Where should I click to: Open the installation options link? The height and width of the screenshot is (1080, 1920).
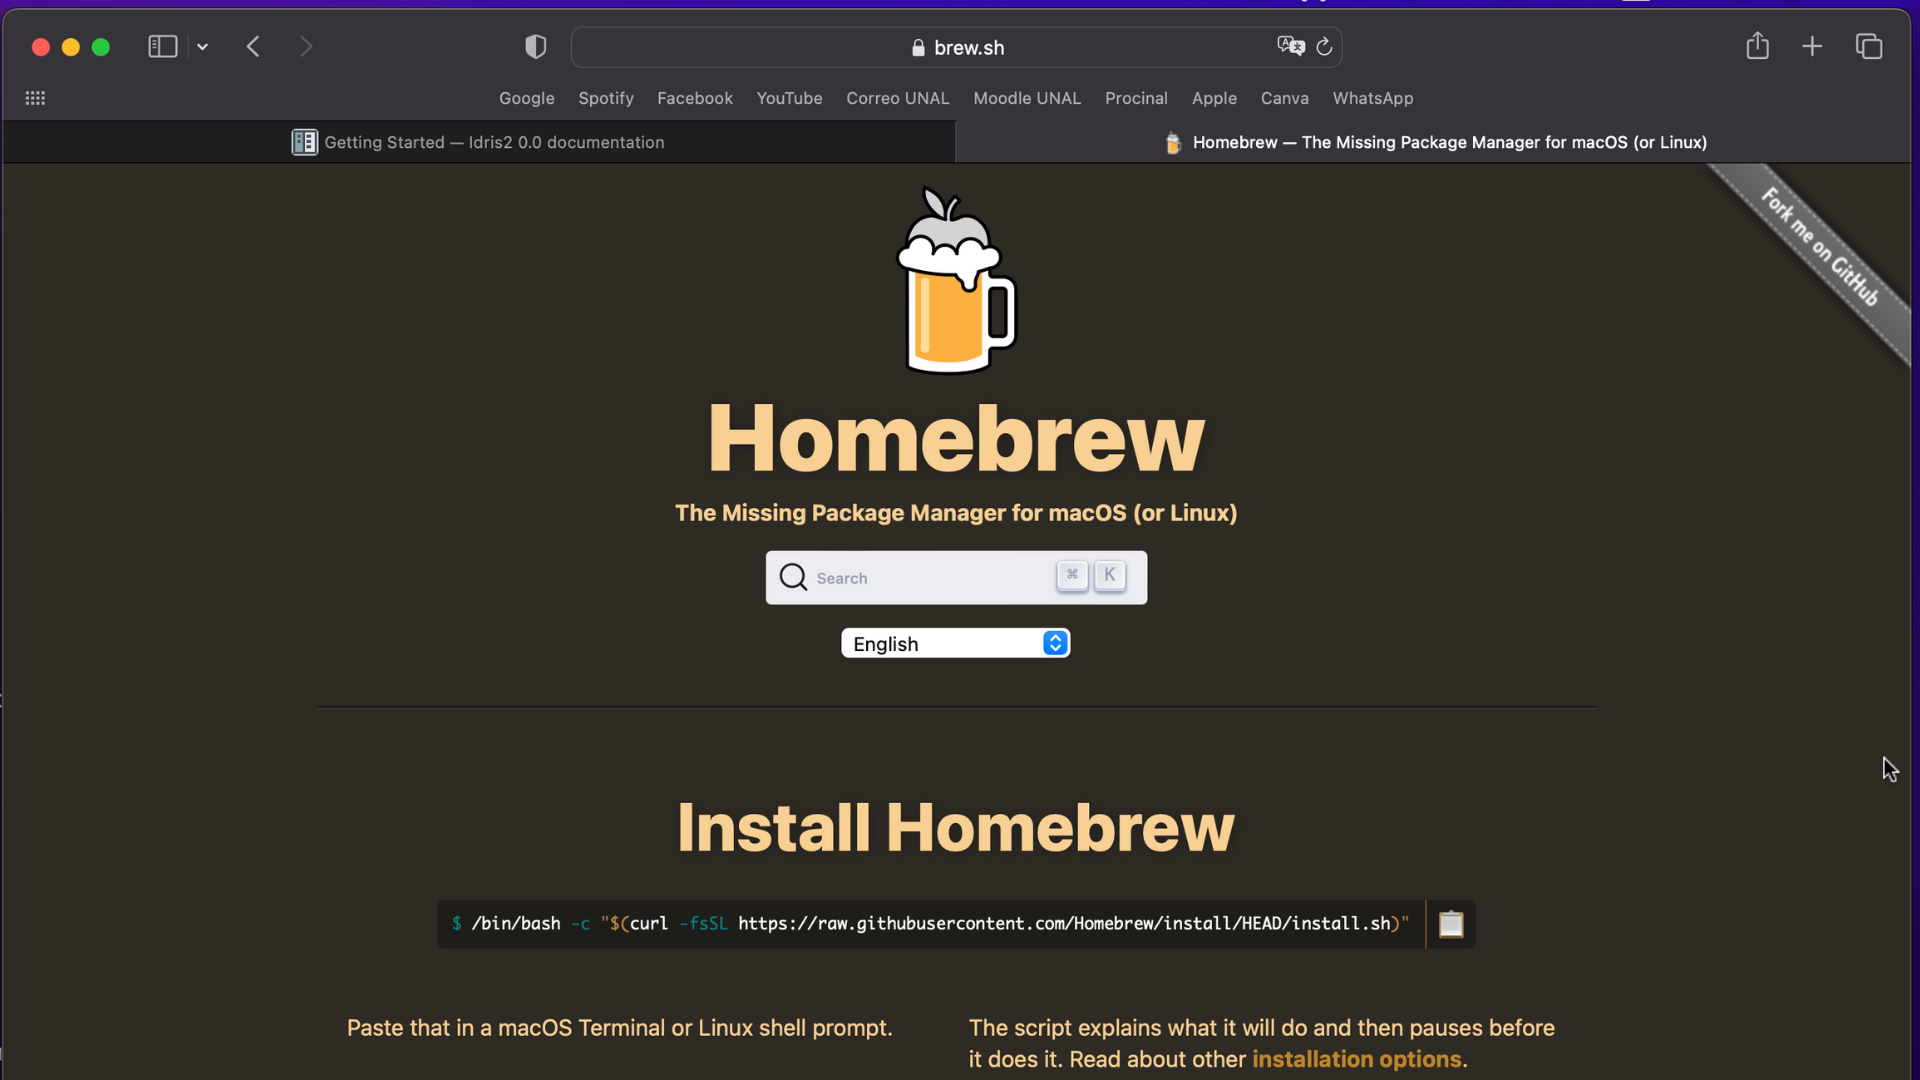tap(1356, 1059)
